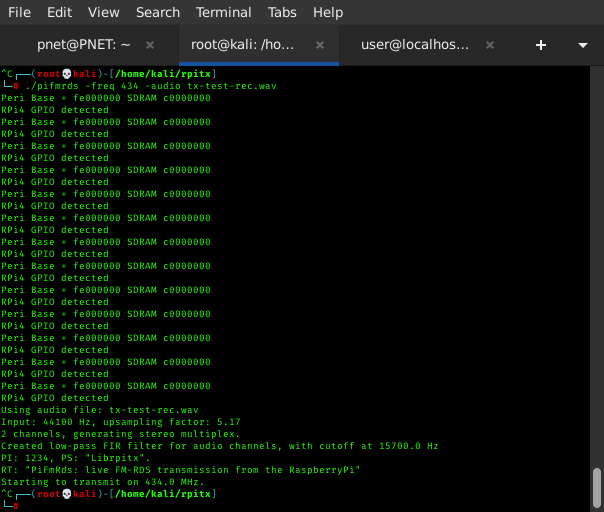The width and height of the screenshot is (604, 512).
Task: Close the root@kali tab
Action: pyautogui.click(x=320, y=45)
